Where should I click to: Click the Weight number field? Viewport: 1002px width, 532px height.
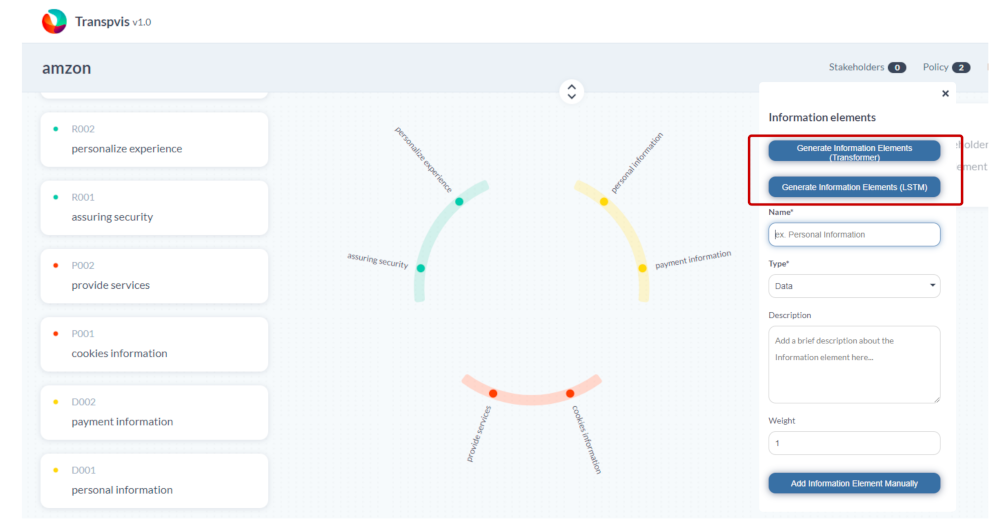pyautogui.click(x=854, y=443)
